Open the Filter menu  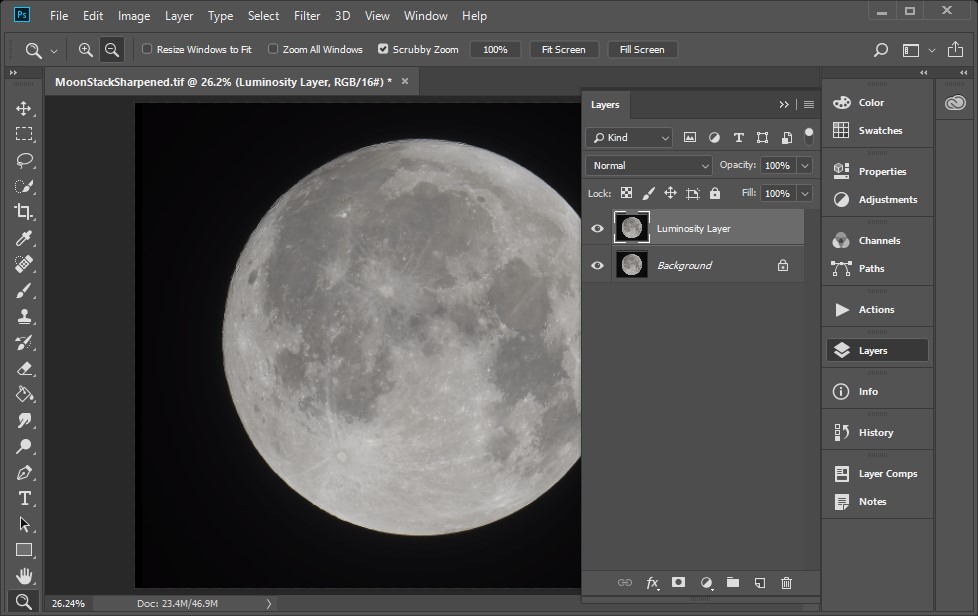point(307,16)
